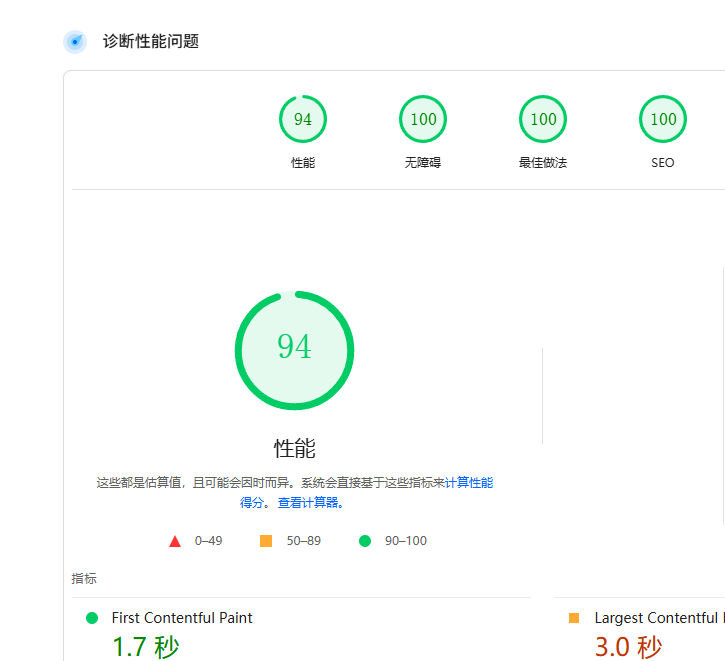Click the SEO category label
Viewport: 725px width, 661px height.
click(x=663, y=163)
